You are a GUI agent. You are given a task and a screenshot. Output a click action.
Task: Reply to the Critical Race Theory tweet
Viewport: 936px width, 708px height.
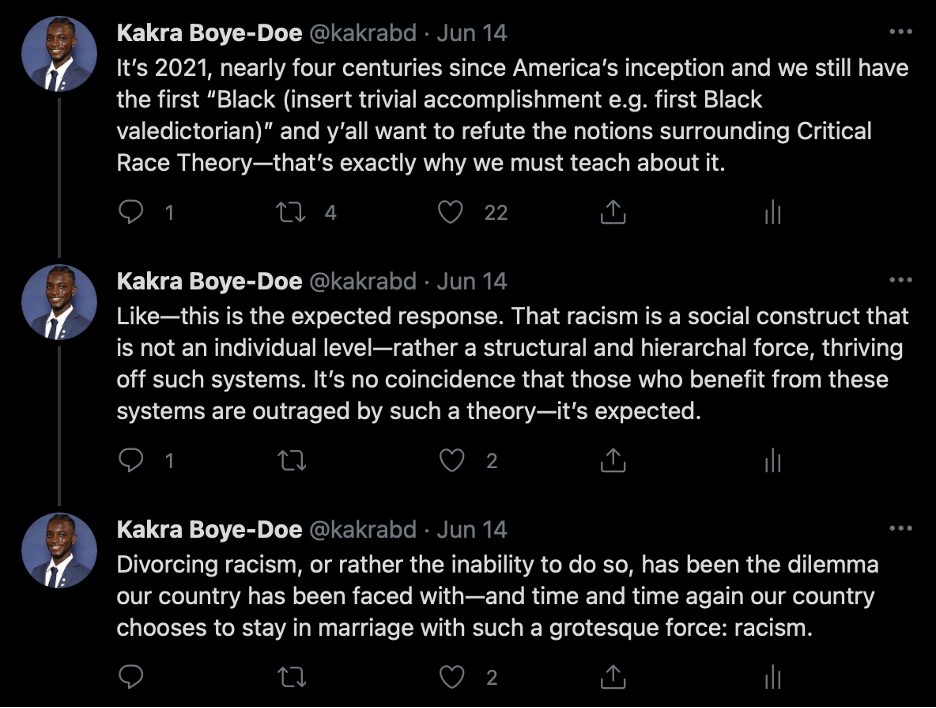[x=132, y=212]
